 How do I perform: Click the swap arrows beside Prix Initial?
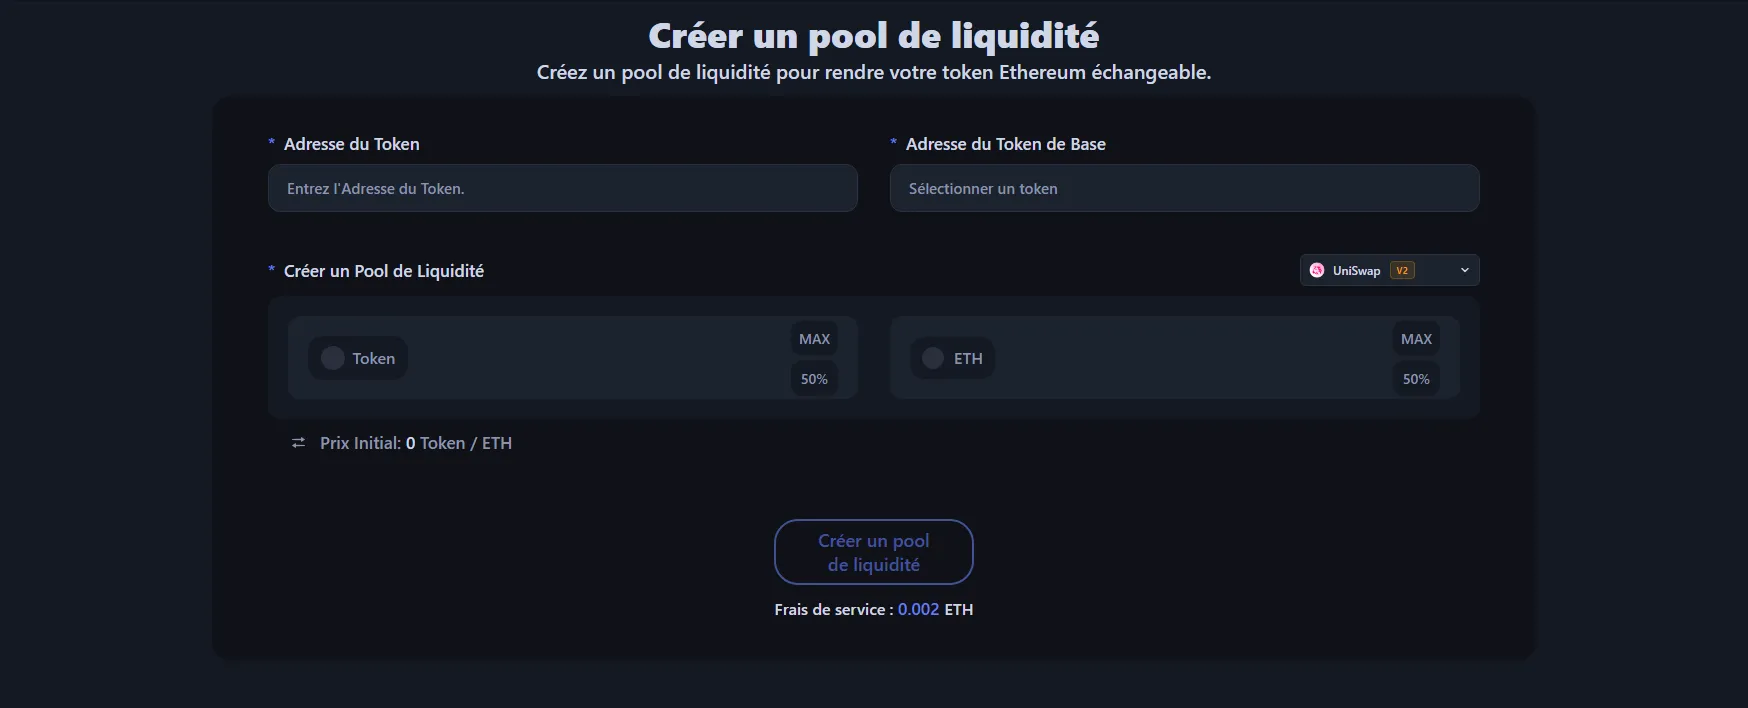click(x=297, y=442)
